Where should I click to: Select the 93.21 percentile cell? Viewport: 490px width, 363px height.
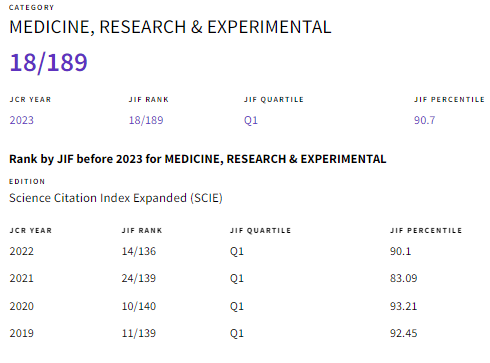coord(403,306)
